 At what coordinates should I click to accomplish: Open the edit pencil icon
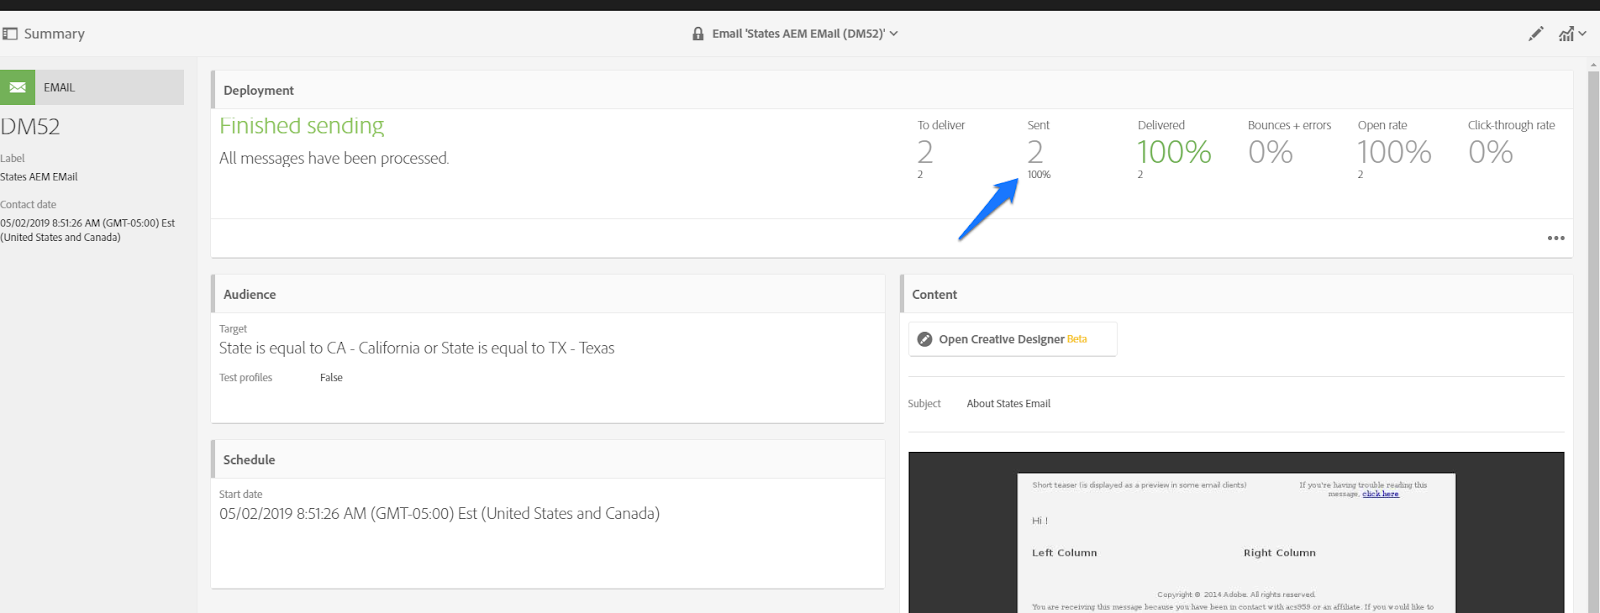pyautogui.click(x=1536, y=33)
